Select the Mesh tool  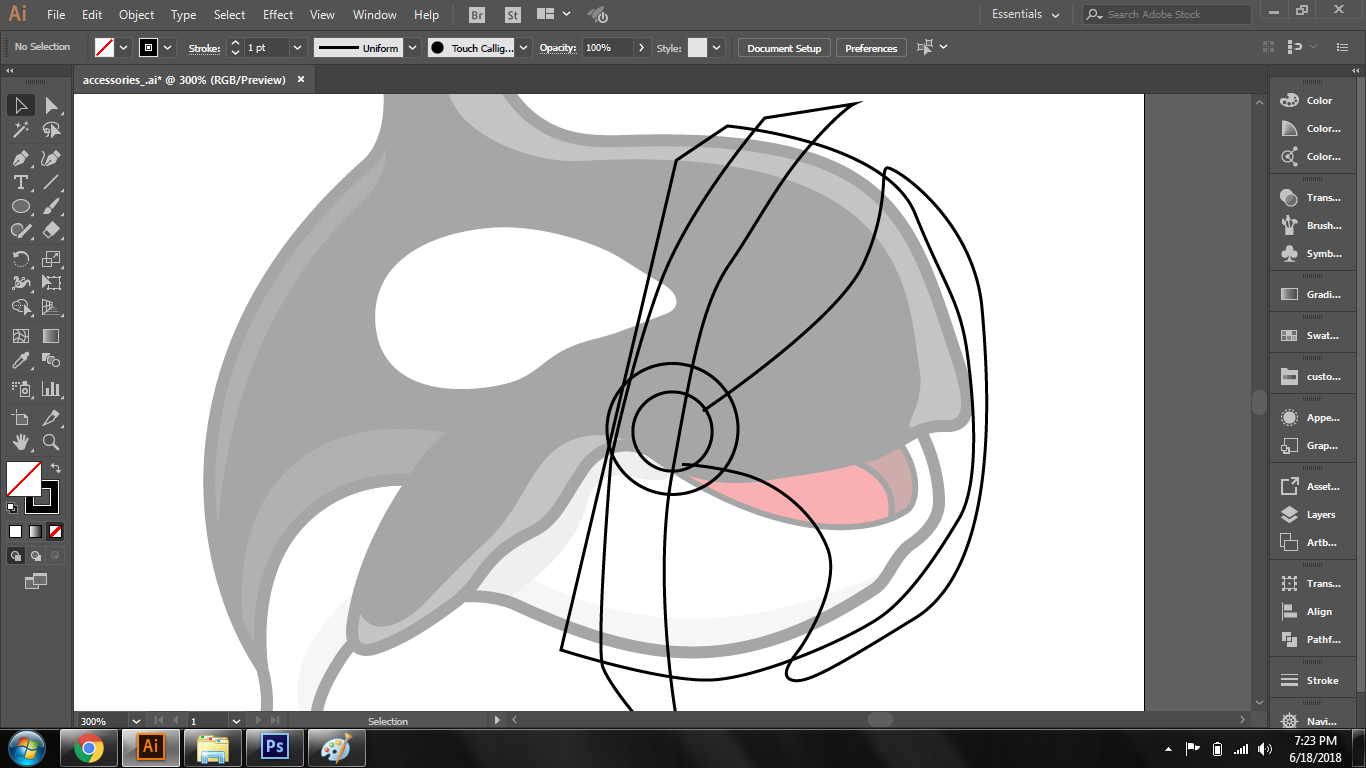[20, 336]
